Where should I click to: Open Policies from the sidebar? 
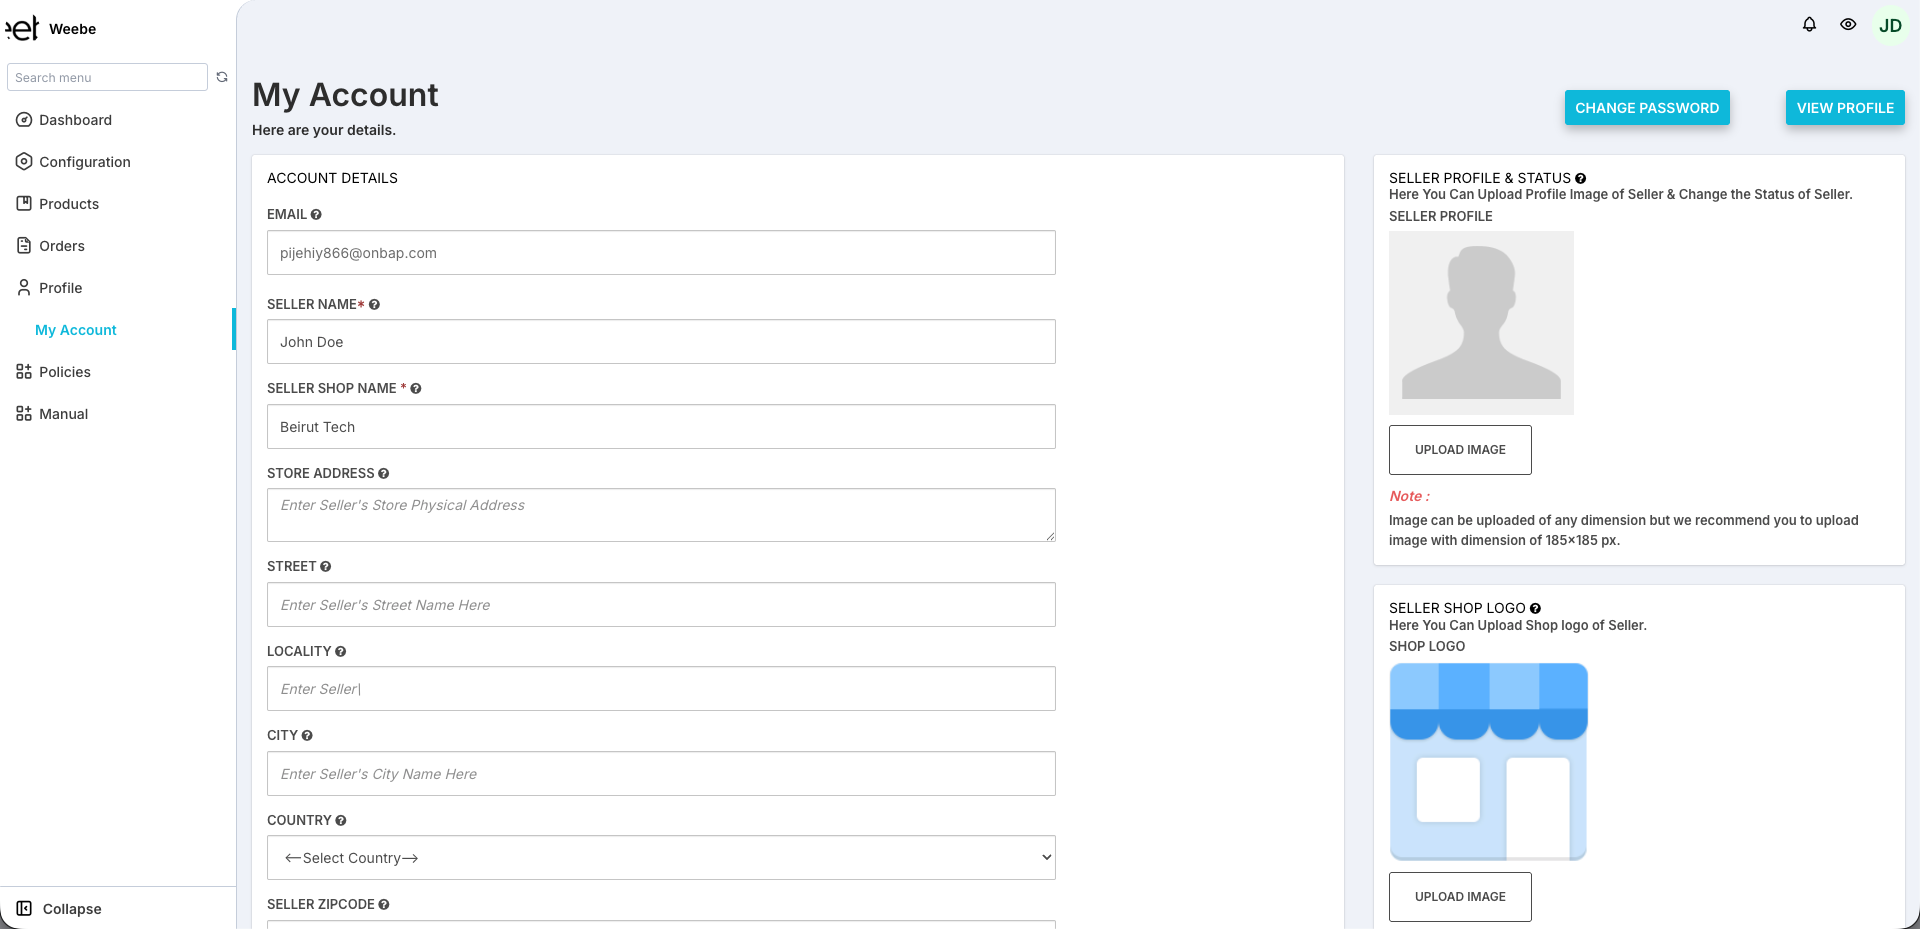pos(64,371)
